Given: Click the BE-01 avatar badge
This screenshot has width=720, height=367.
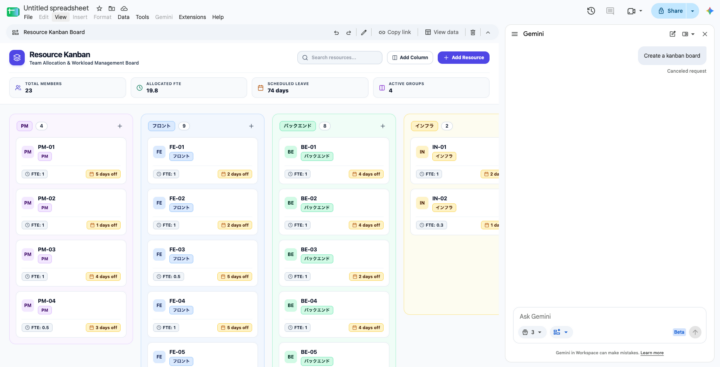Looking at the screenshot, I should coord(290,152).
